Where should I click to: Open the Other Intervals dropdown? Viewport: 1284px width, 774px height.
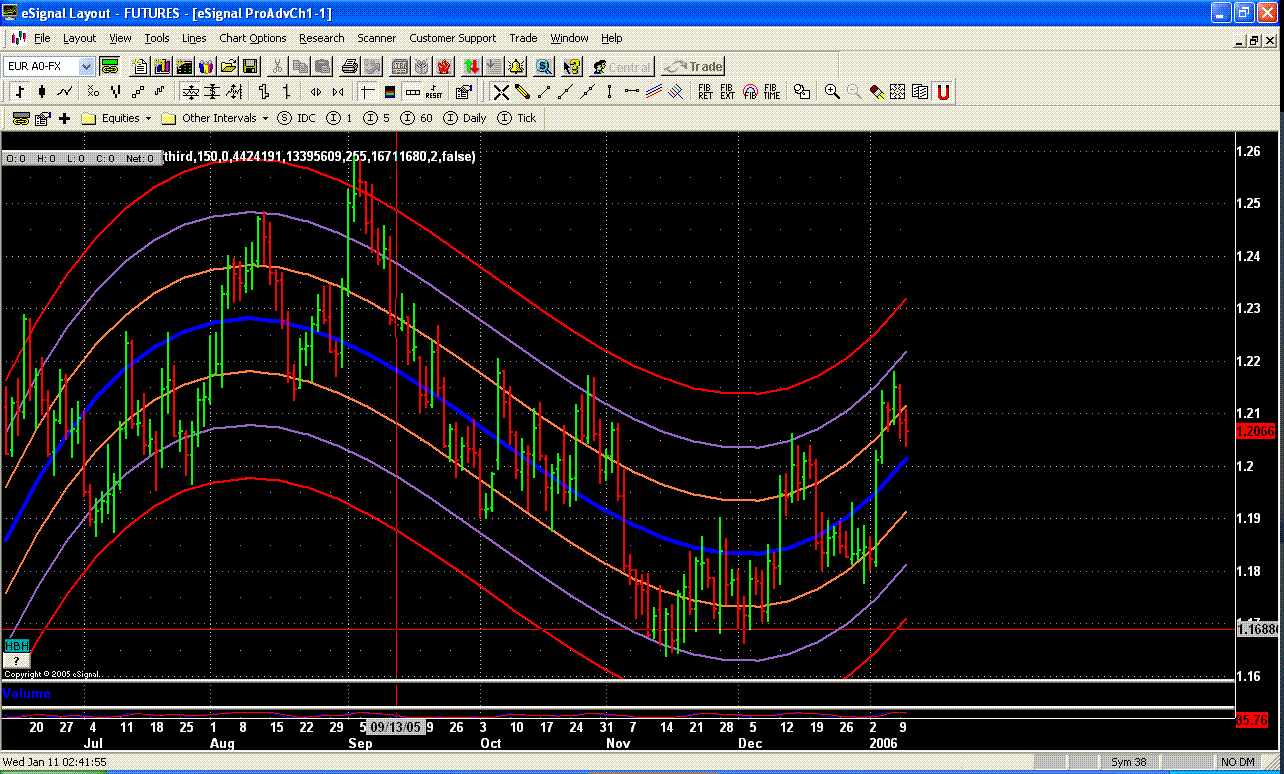pos(264,118)
